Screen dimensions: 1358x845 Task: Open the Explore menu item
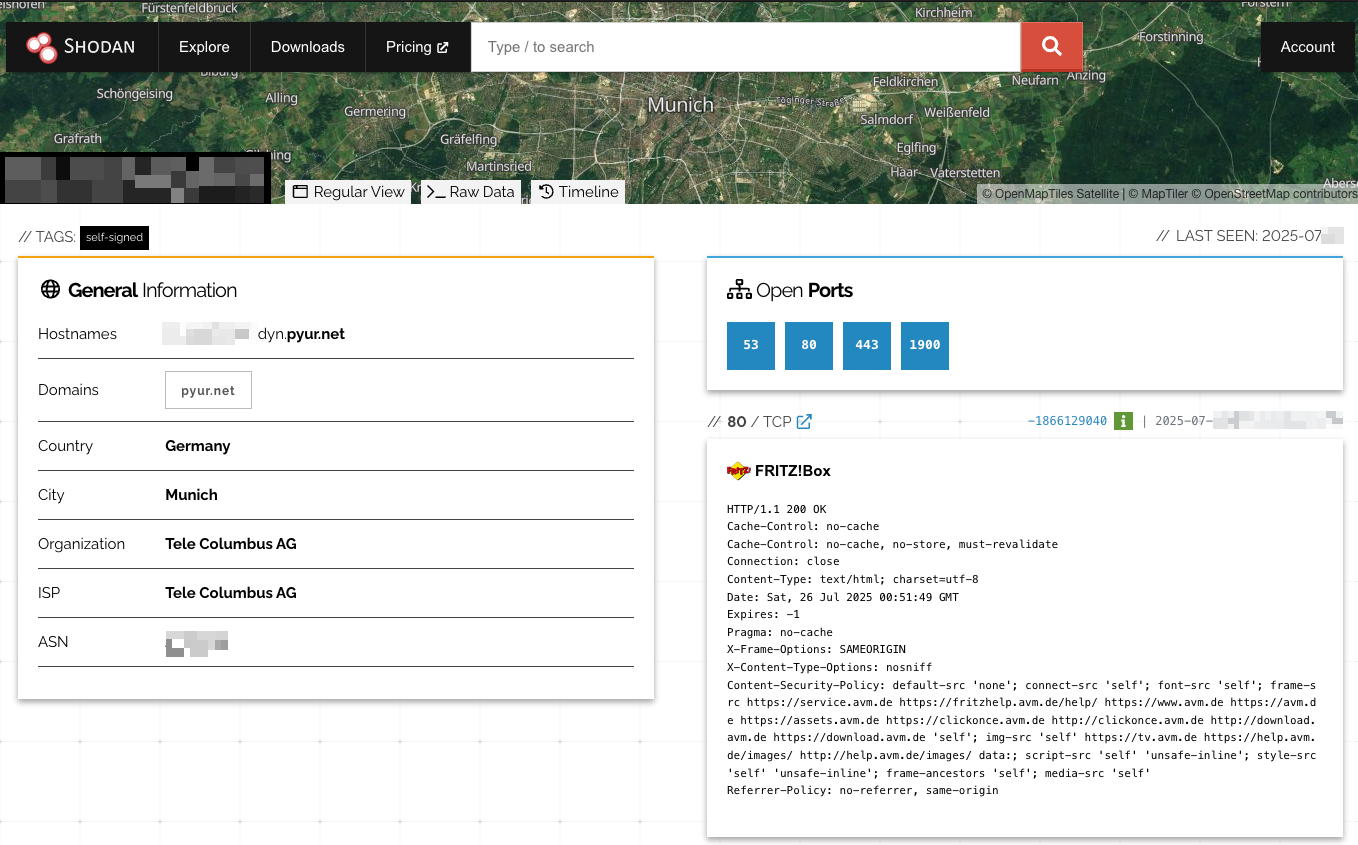click(204, 47)
